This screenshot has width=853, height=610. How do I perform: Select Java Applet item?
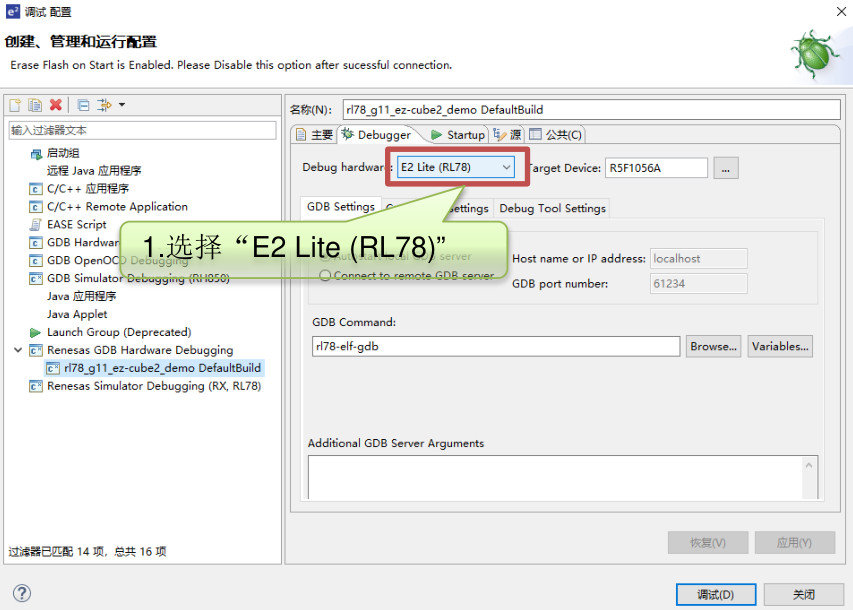(x=77, y=315)
